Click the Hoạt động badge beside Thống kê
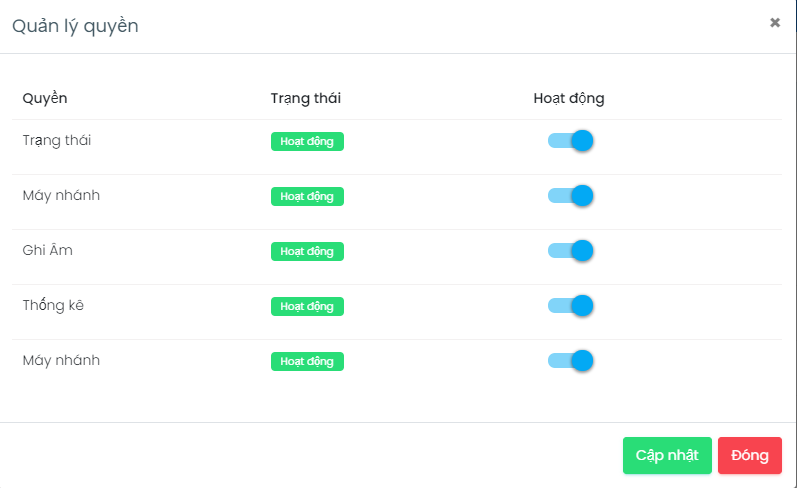Image resolution: width=797 pixels, height=488 pixels. pos(307,307)
